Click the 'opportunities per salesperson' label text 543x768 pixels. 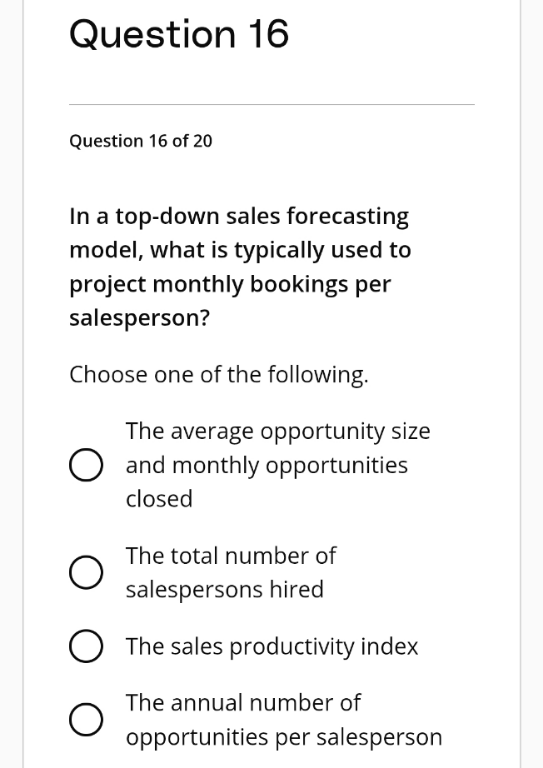pyautogui.click(x=284, y=737)
